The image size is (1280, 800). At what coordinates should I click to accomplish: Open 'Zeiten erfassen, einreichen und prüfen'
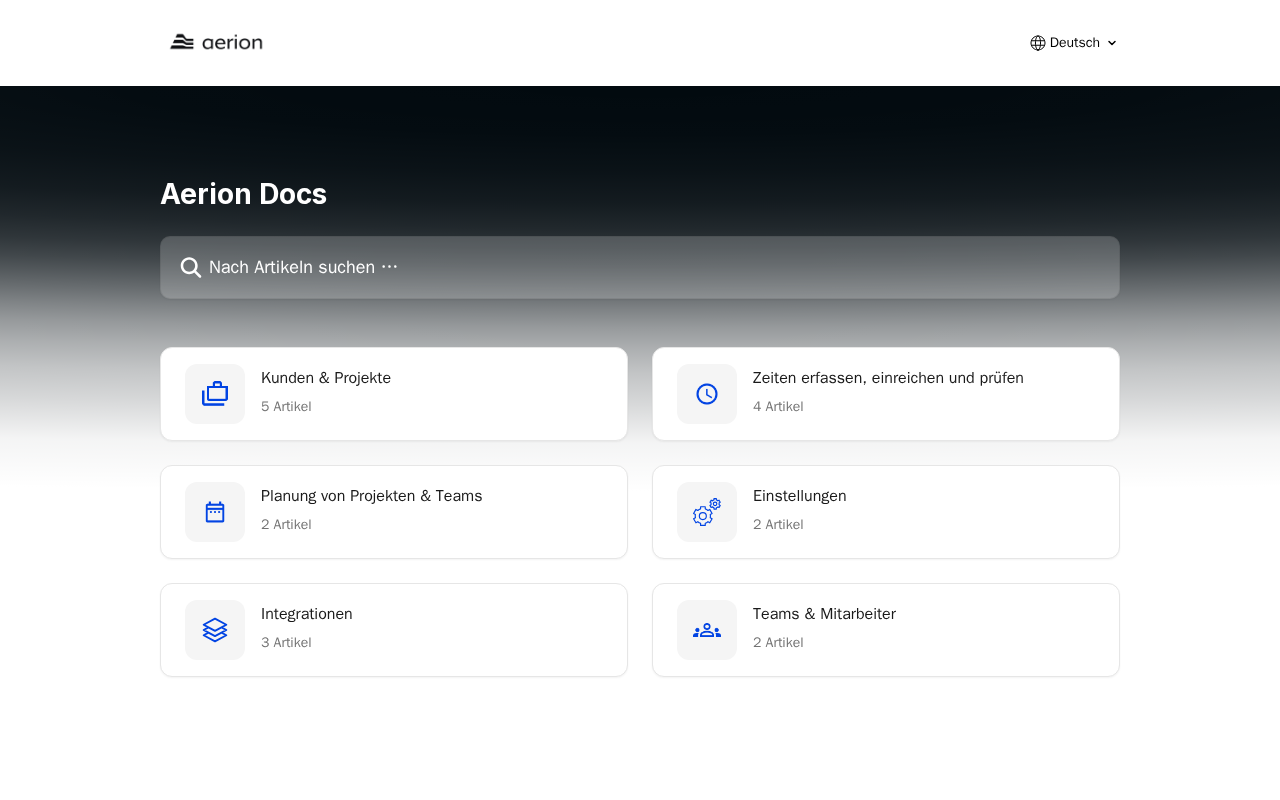click(x=888, y=378)
